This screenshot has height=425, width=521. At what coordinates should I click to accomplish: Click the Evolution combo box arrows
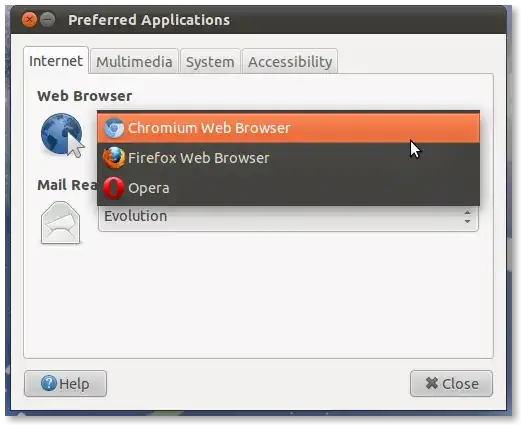(467, 217)
